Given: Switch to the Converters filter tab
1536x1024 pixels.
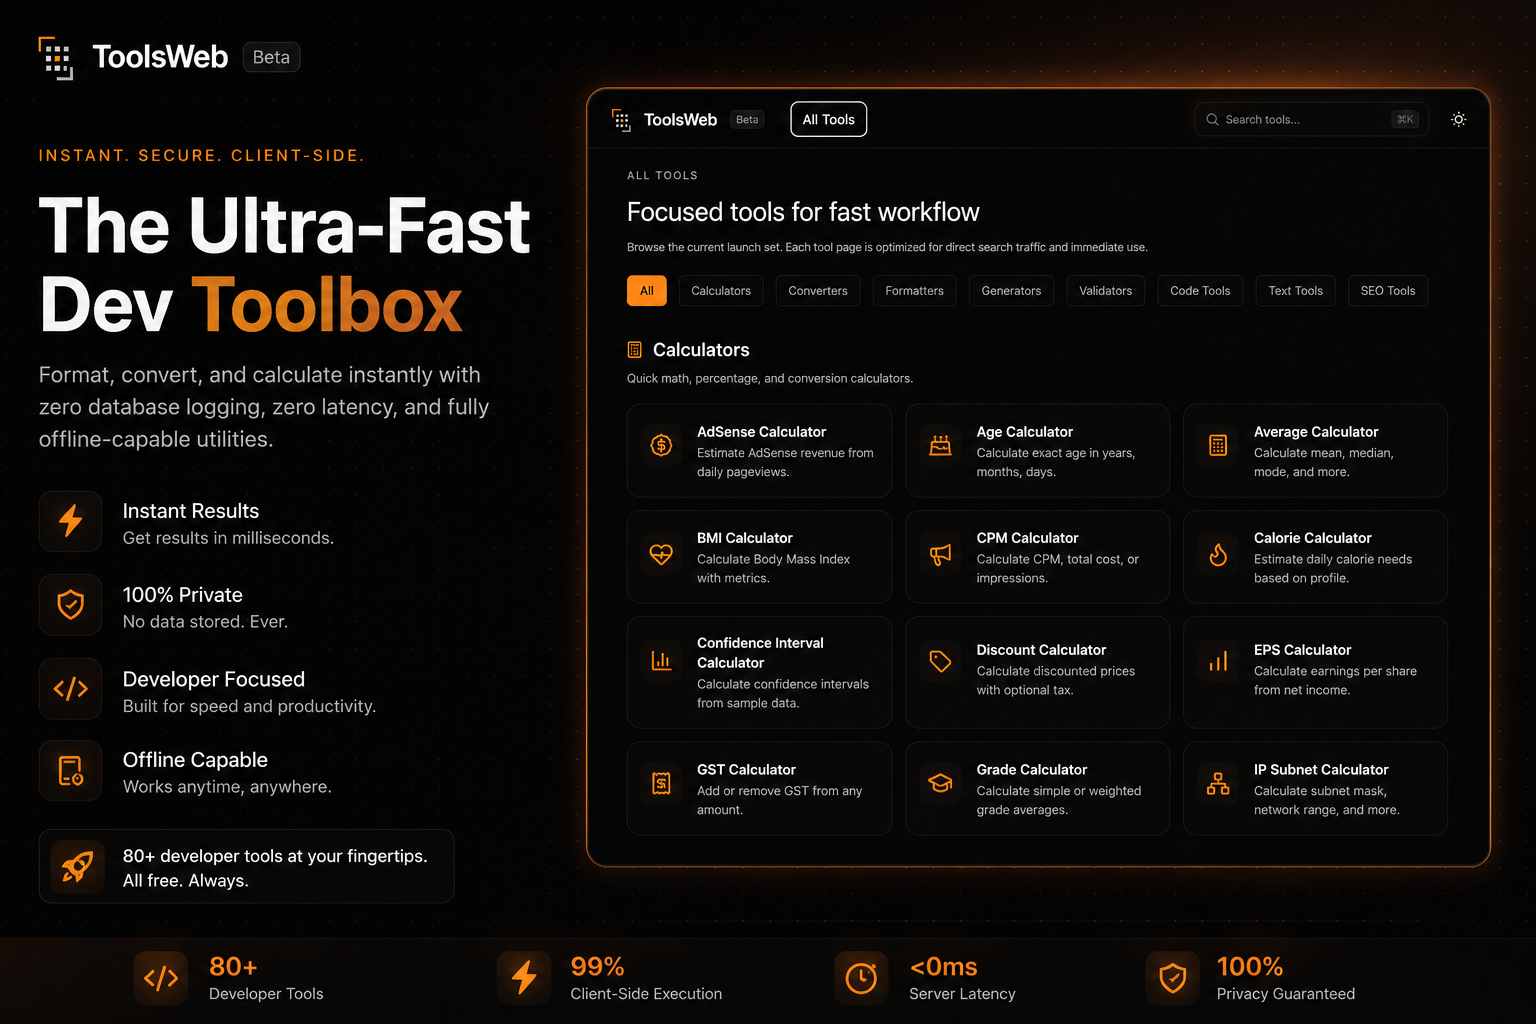Looking at the screenshot, I should (x=818, y=291).
